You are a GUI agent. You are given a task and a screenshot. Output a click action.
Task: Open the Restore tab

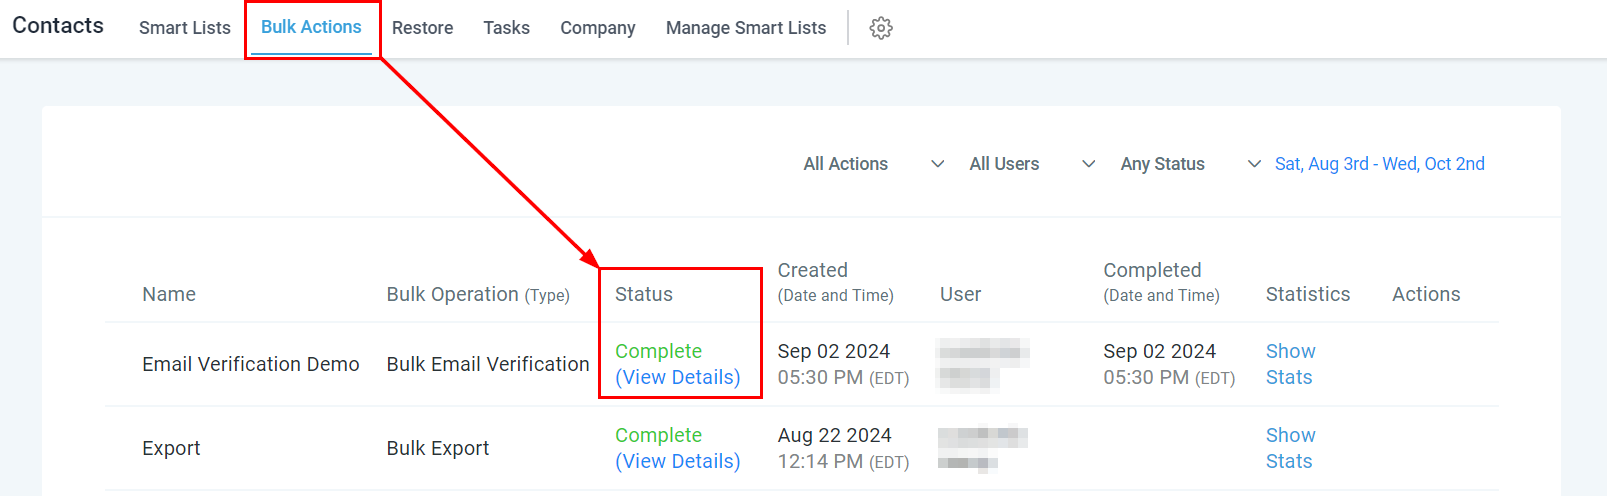422,28
